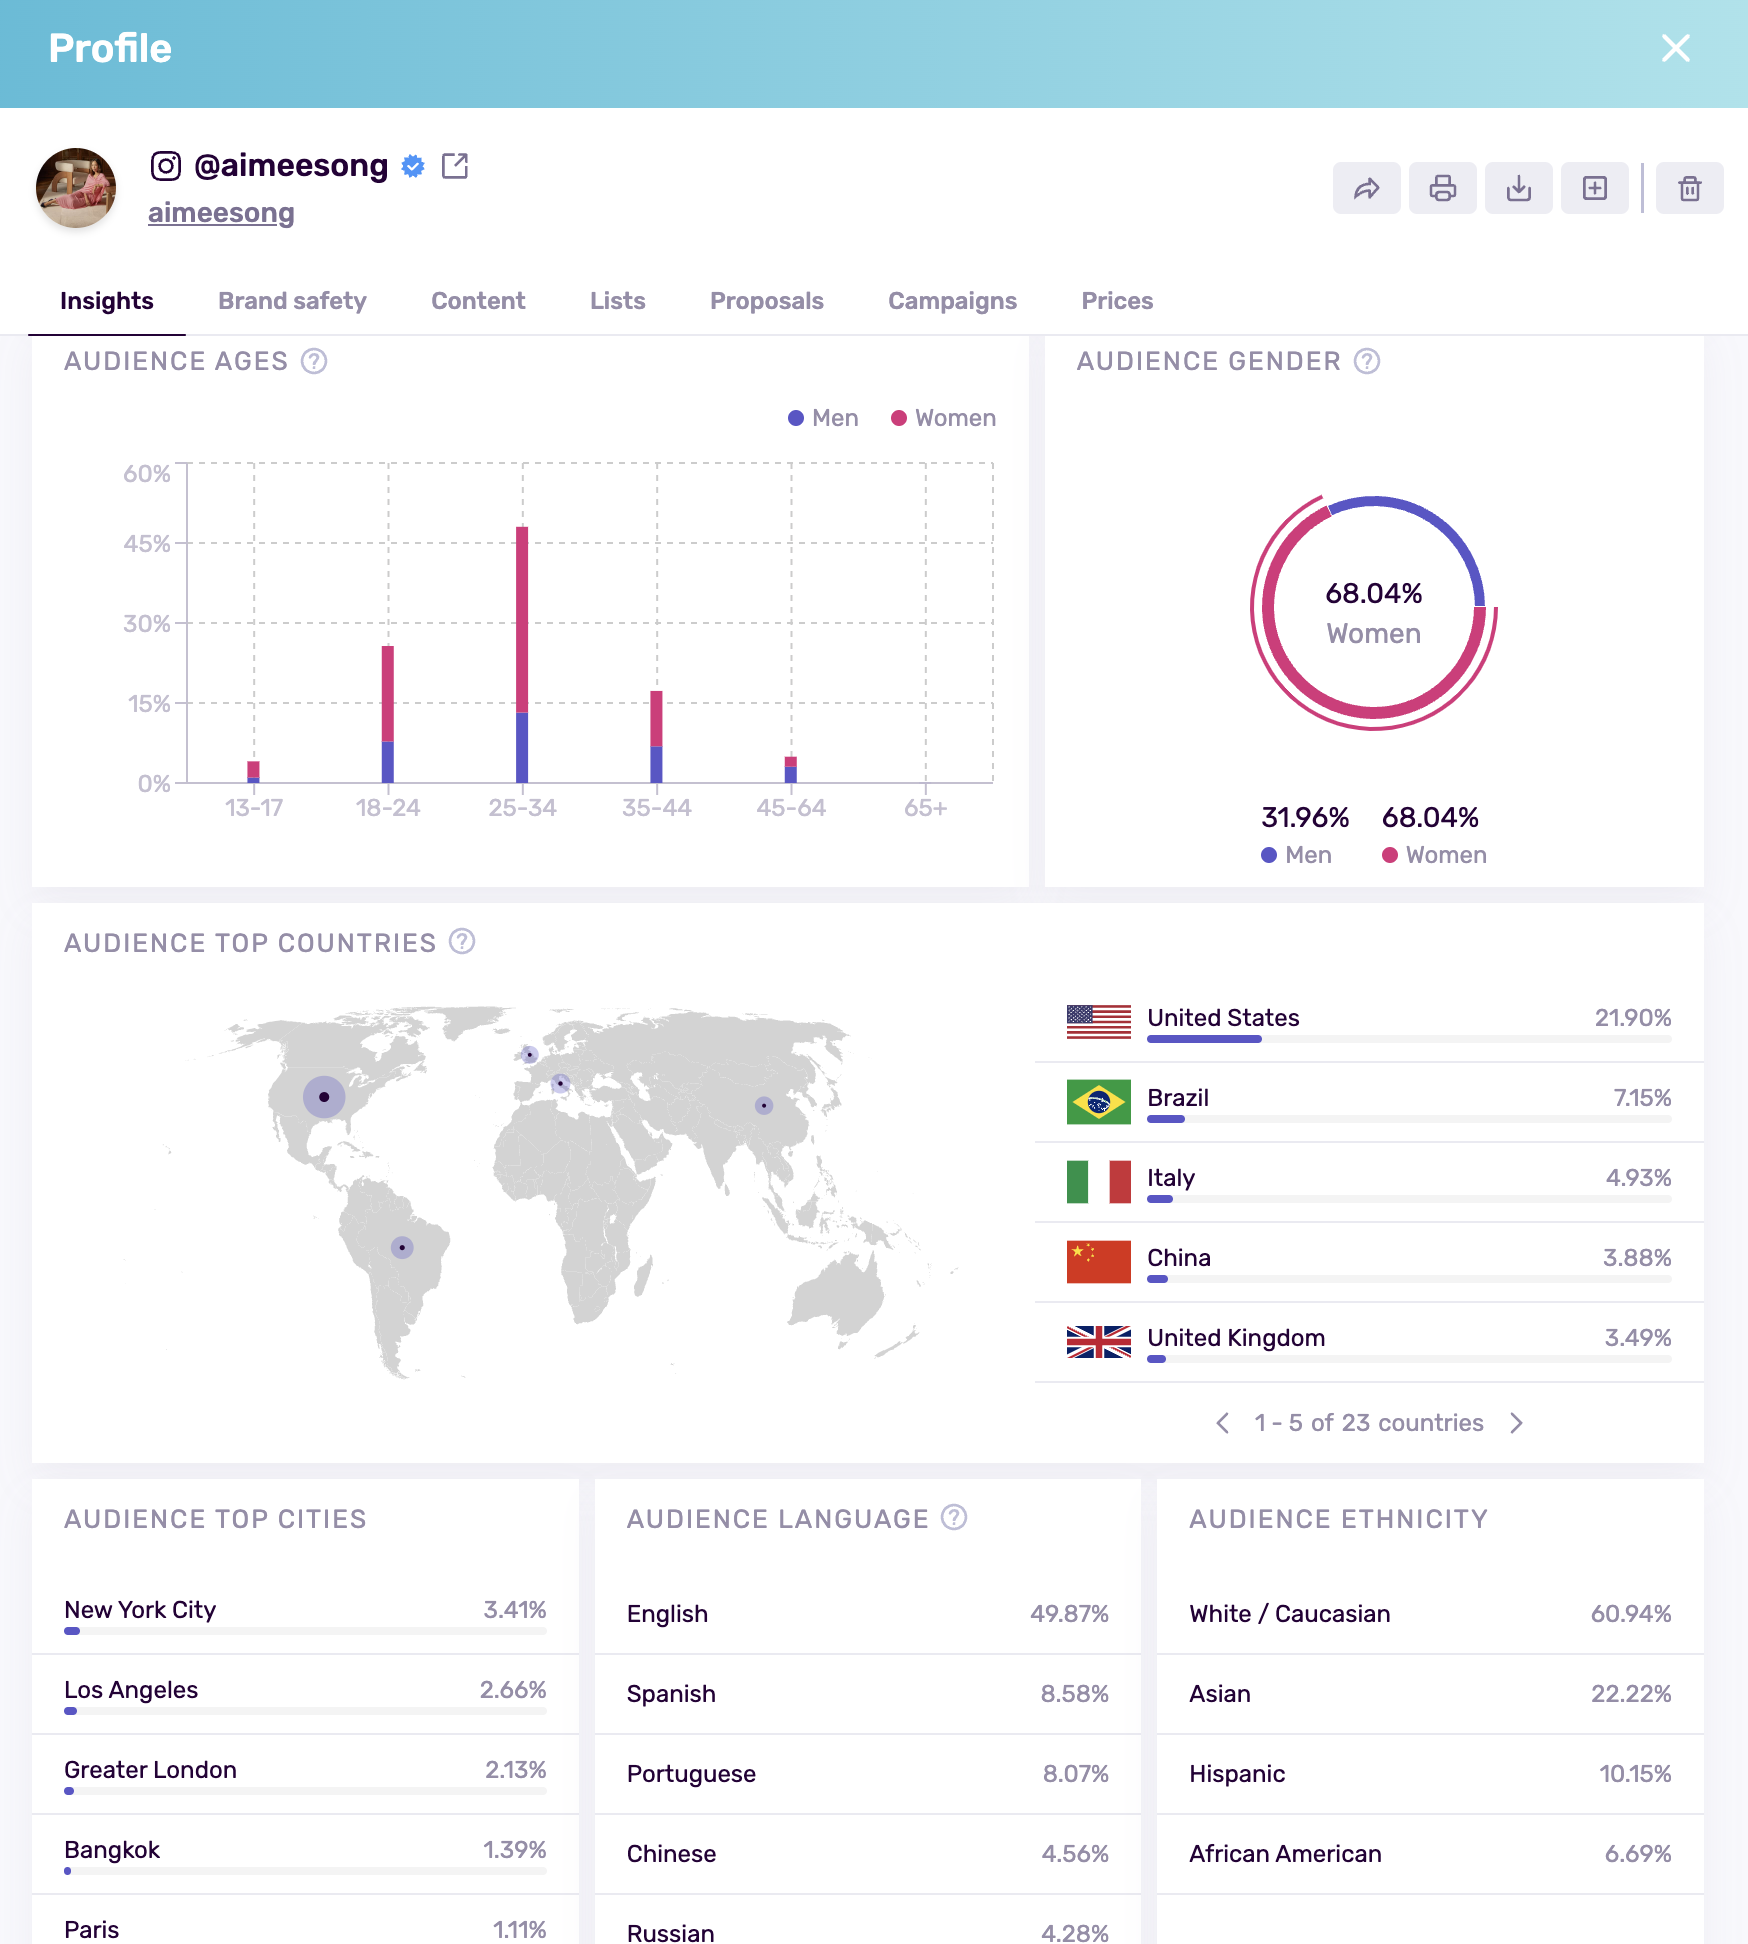Click the United States percentage bar

click(x=1204, y=1040)
